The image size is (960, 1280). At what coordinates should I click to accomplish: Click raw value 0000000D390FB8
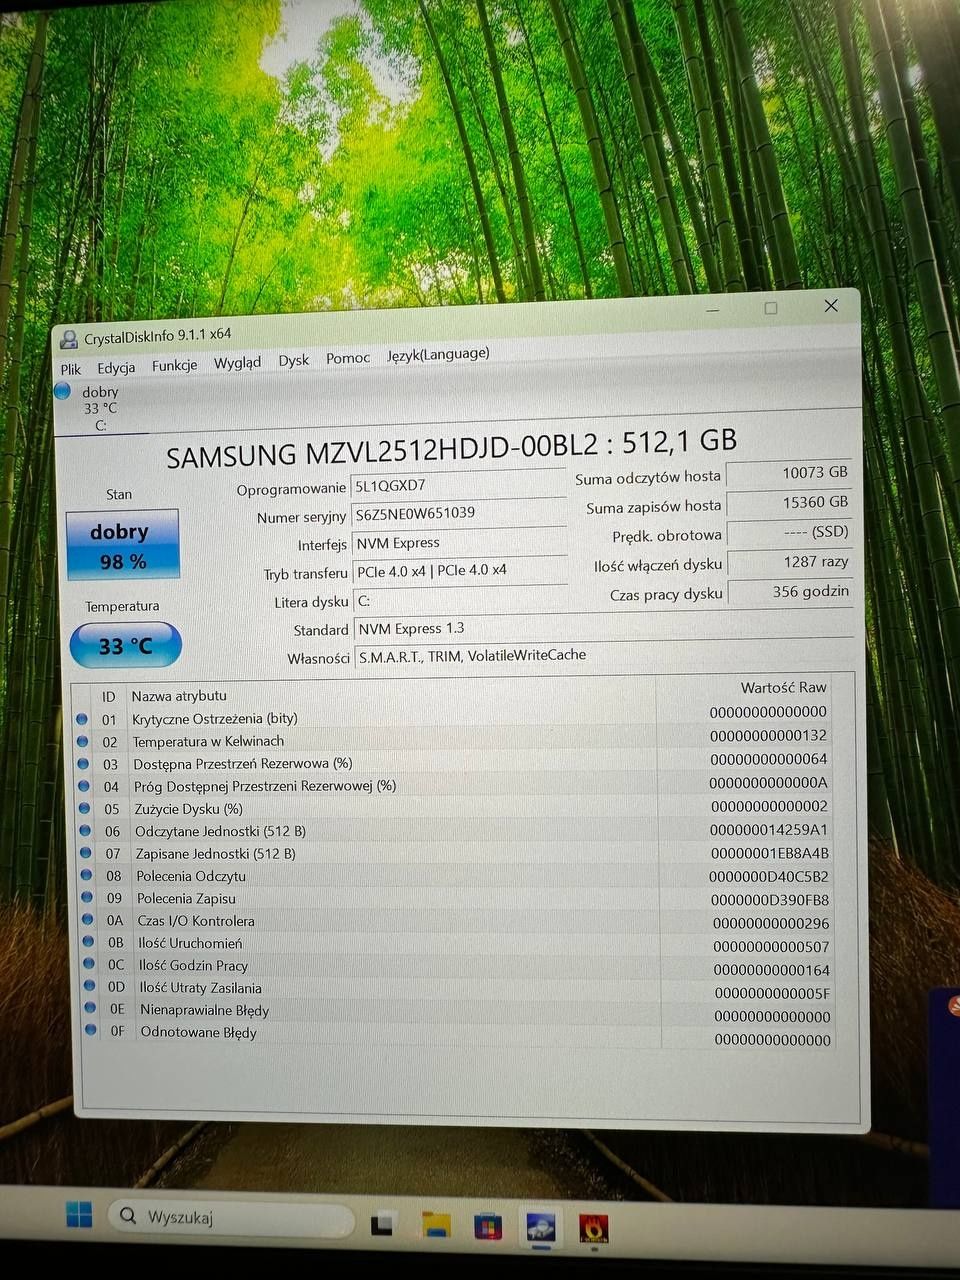[770, 900]
